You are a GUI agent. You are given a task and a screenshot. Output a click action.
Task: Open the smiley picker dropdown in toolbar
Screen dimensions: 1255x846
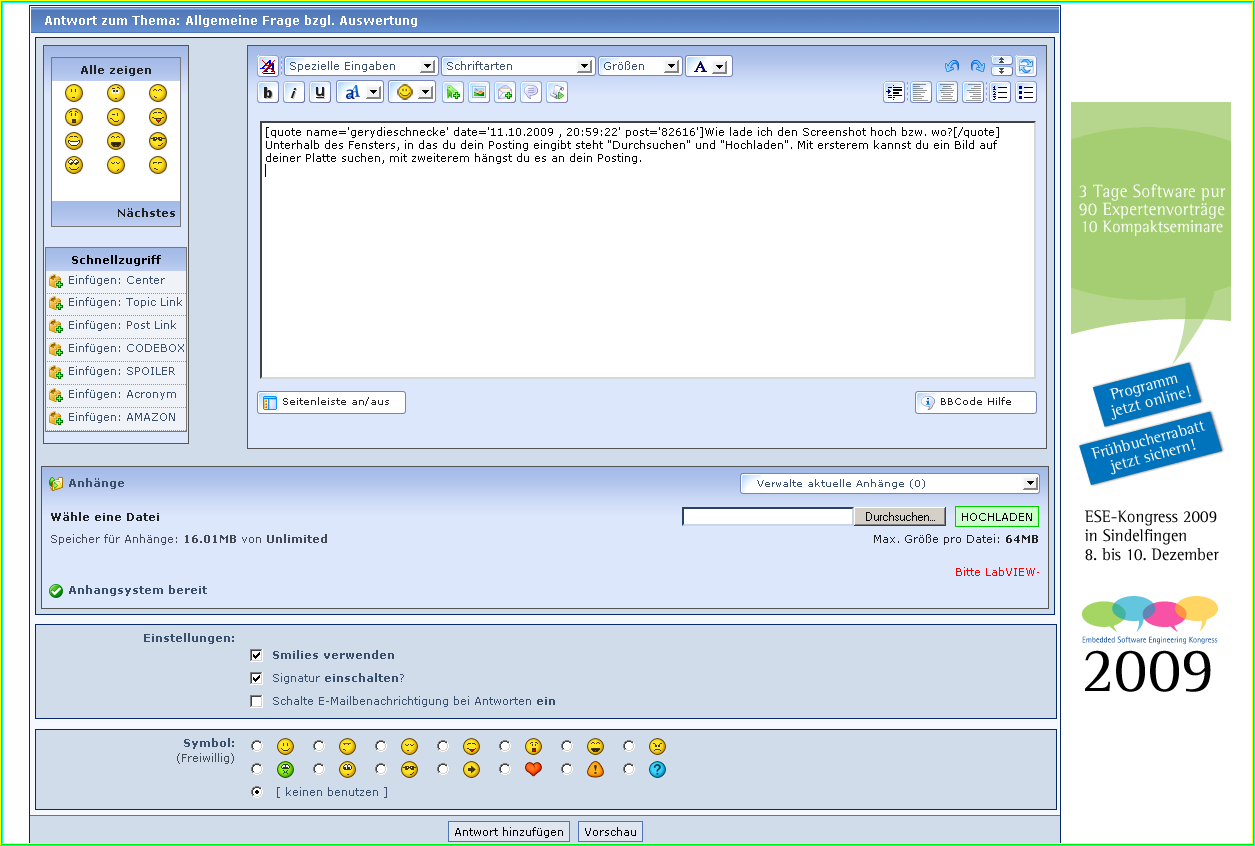412,92
